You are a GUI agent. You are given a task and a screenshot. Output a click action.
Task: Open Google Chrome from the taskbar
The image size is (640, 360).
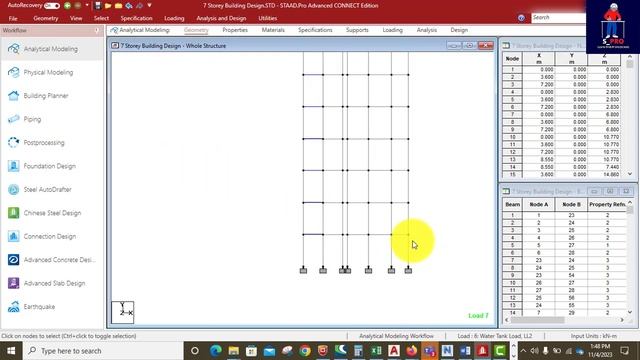tap(305, 351)
